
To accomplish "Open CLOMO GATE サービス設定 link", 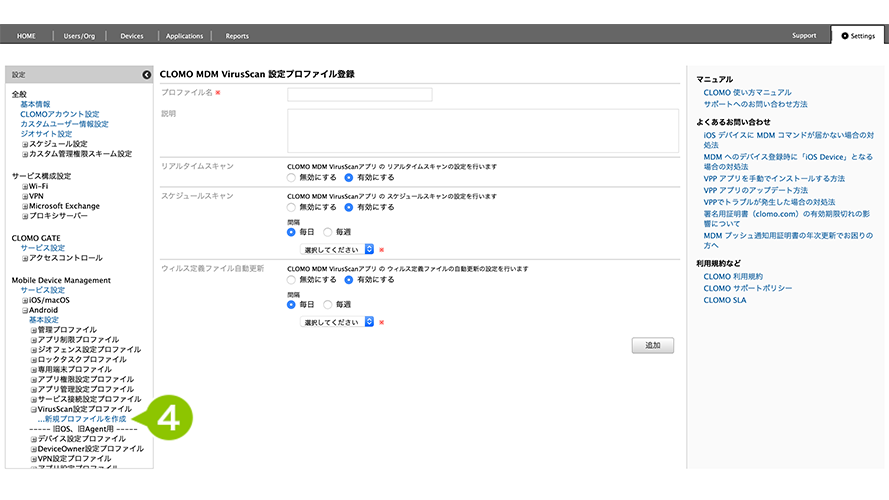I will (x=43, y=248).
